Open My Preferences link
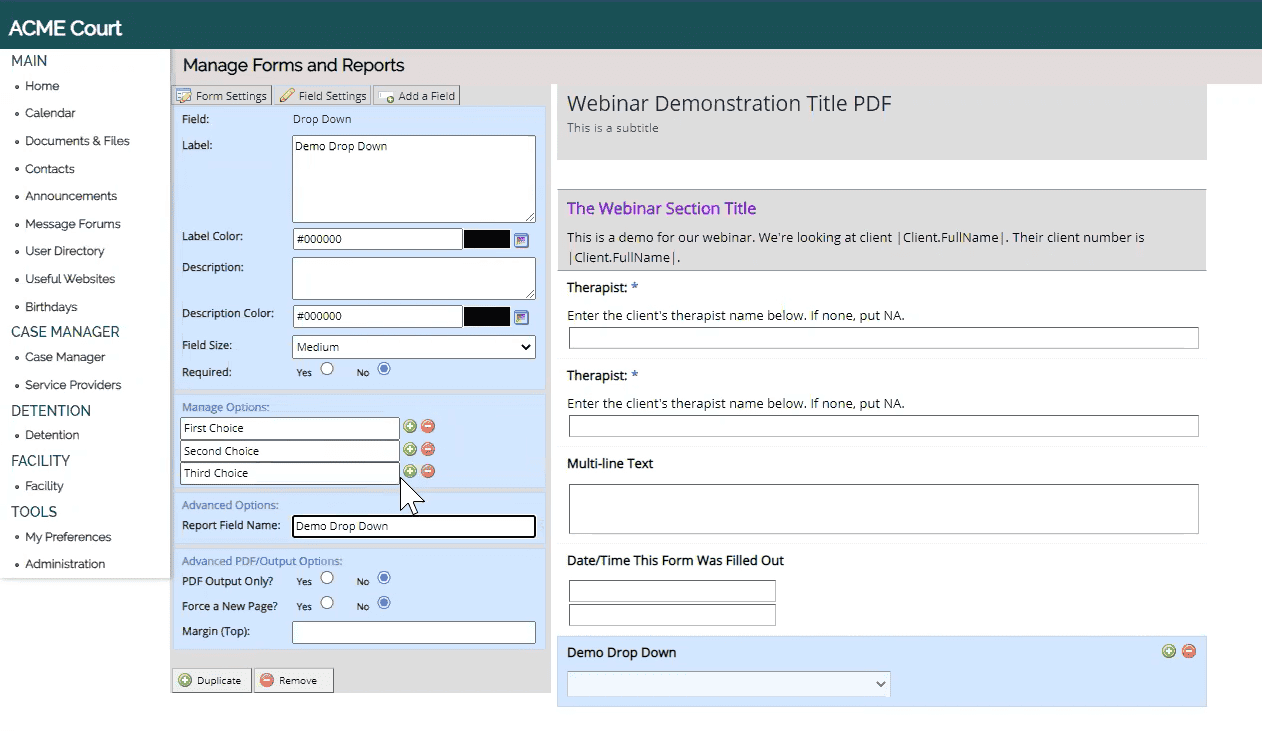 [68, 537]
